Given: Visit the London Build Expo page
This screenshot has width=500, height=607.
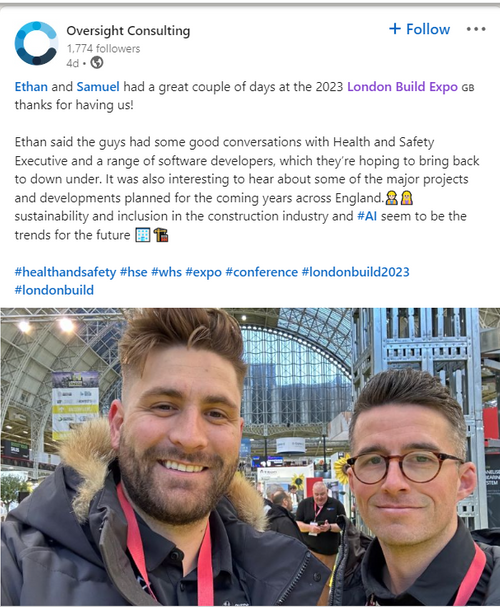Looking at the screenshot, I should (x=402, y=86).
